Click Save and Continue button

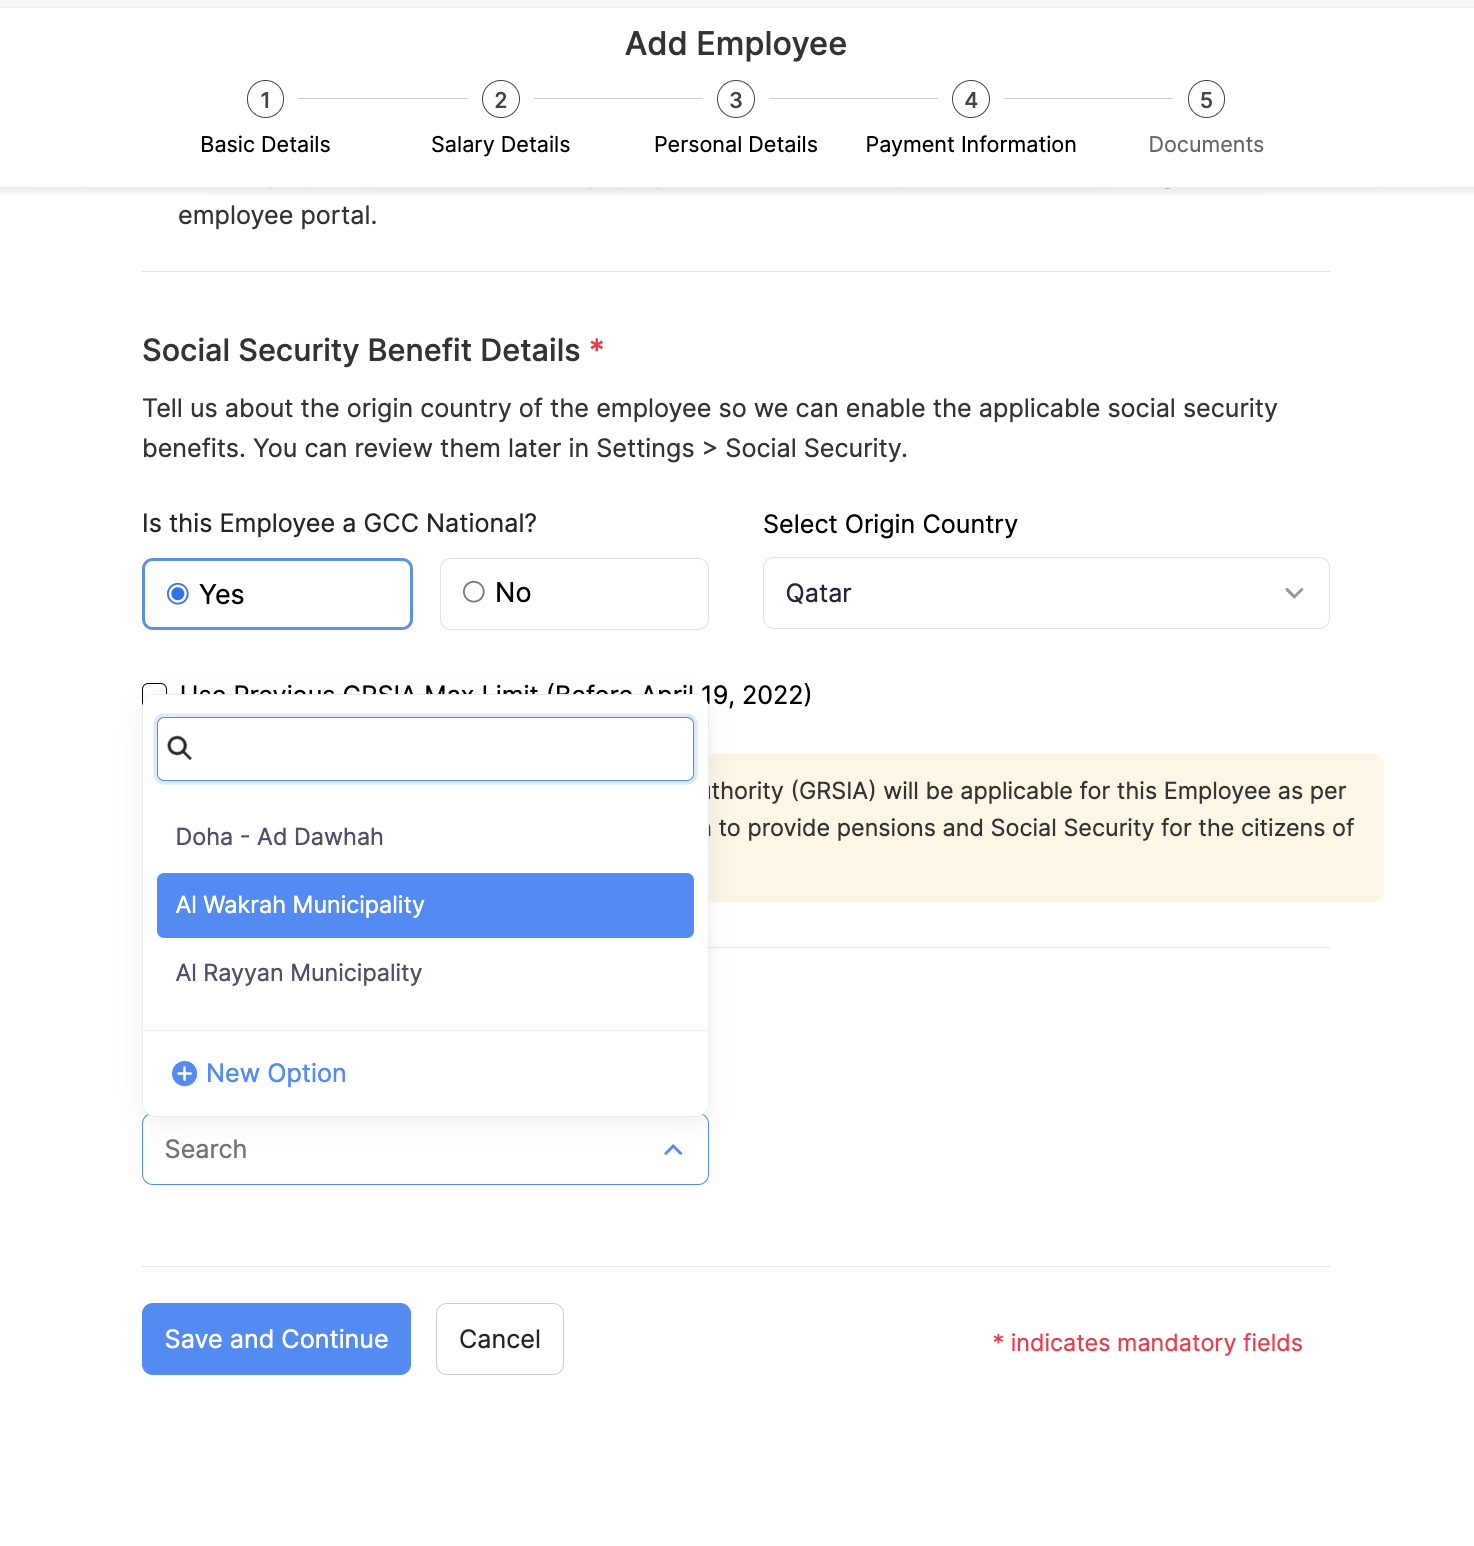[x=276, y=1339]
